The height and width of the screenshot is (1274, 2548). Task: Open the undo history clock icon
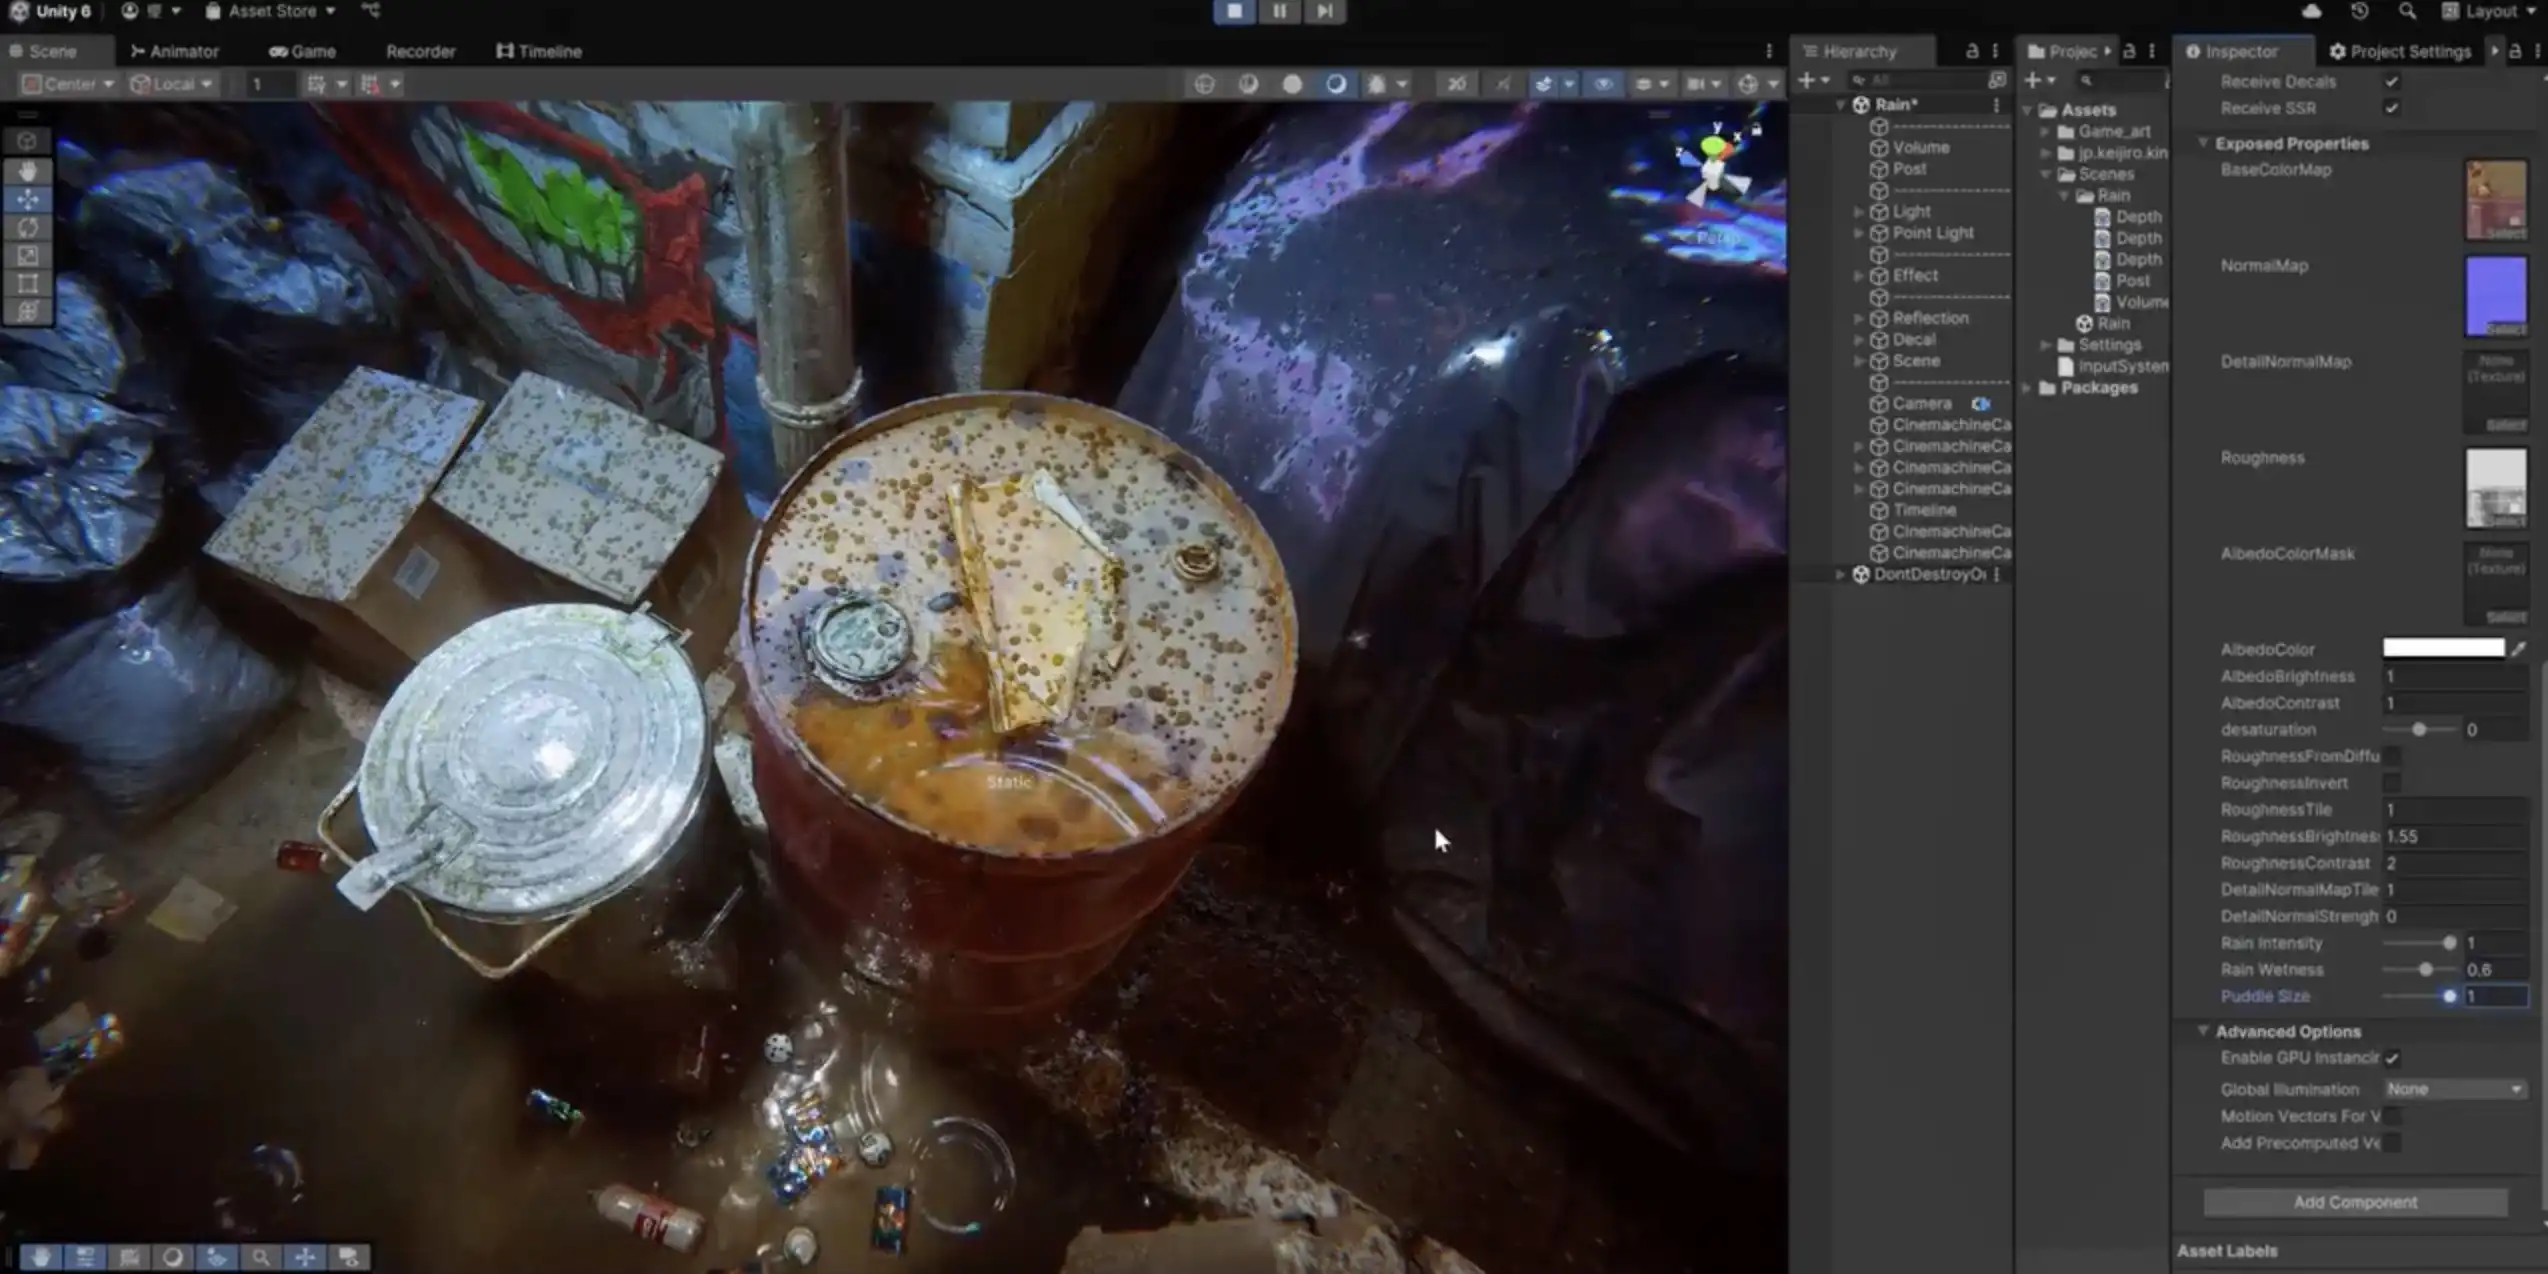tap(2359, 11)
